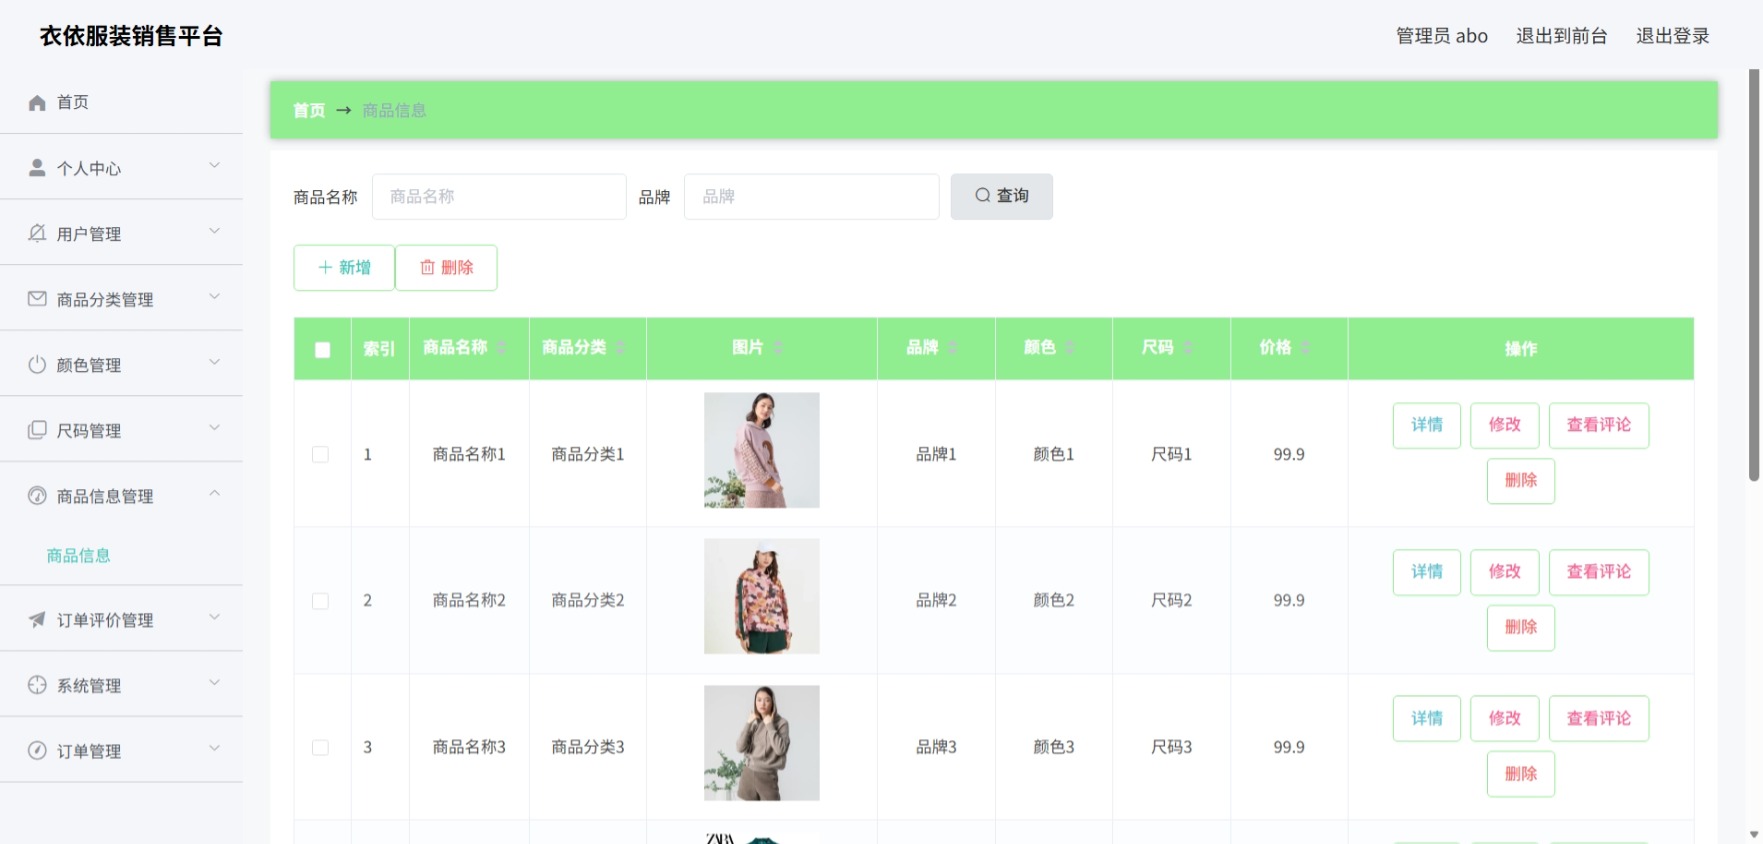Go to 首页 via the breadcrumb
This screenshot has height=844, width=1763.
click(309, 110)
